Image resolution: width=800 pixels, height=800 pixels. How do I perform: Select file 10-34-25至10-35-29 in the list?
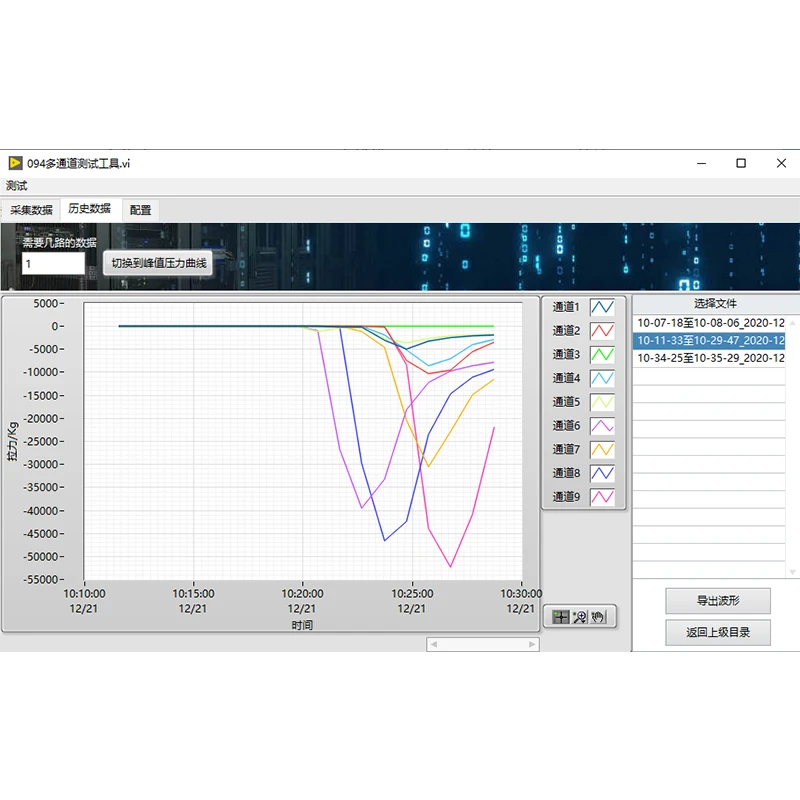point(710,357)
